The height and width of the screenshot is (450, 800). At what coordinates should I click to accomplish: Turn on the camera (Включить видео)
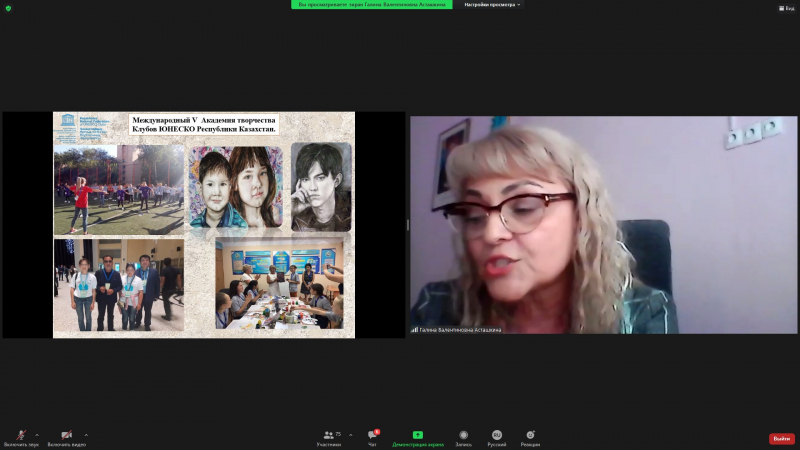(x=66, y=437)
